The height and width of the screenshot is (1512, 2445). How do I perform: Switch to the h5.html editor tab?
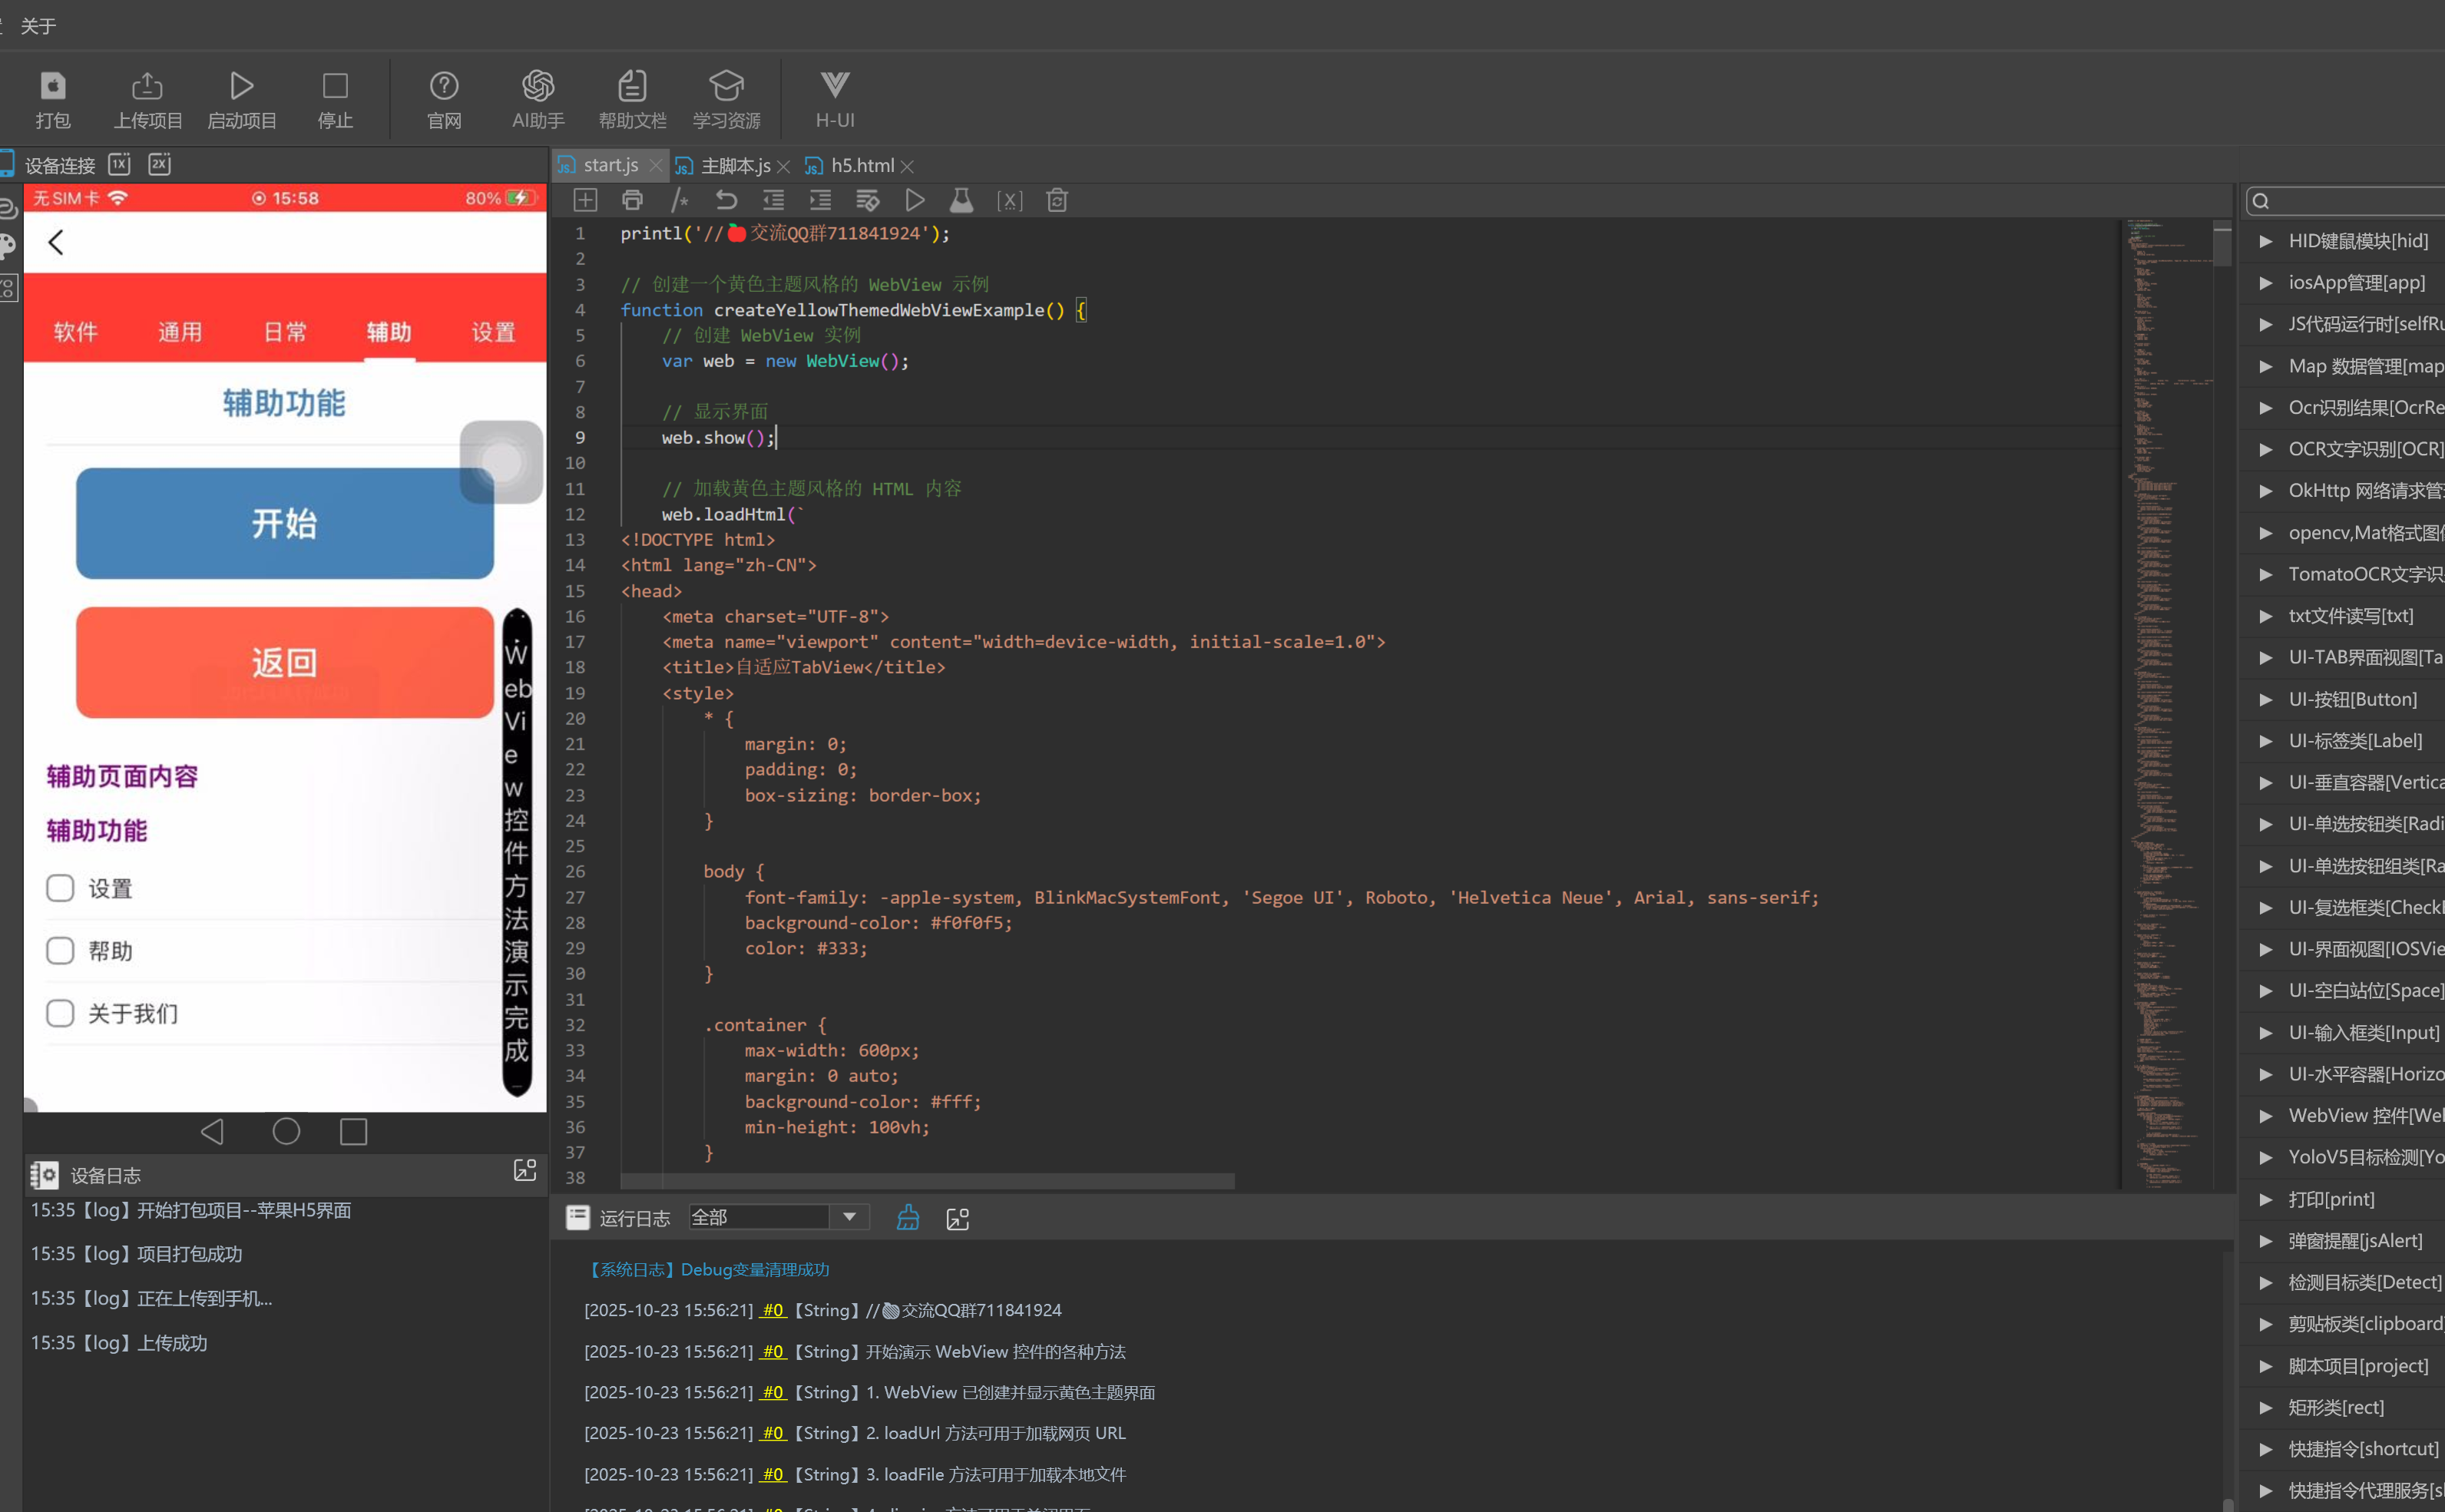tap(861, 166)
